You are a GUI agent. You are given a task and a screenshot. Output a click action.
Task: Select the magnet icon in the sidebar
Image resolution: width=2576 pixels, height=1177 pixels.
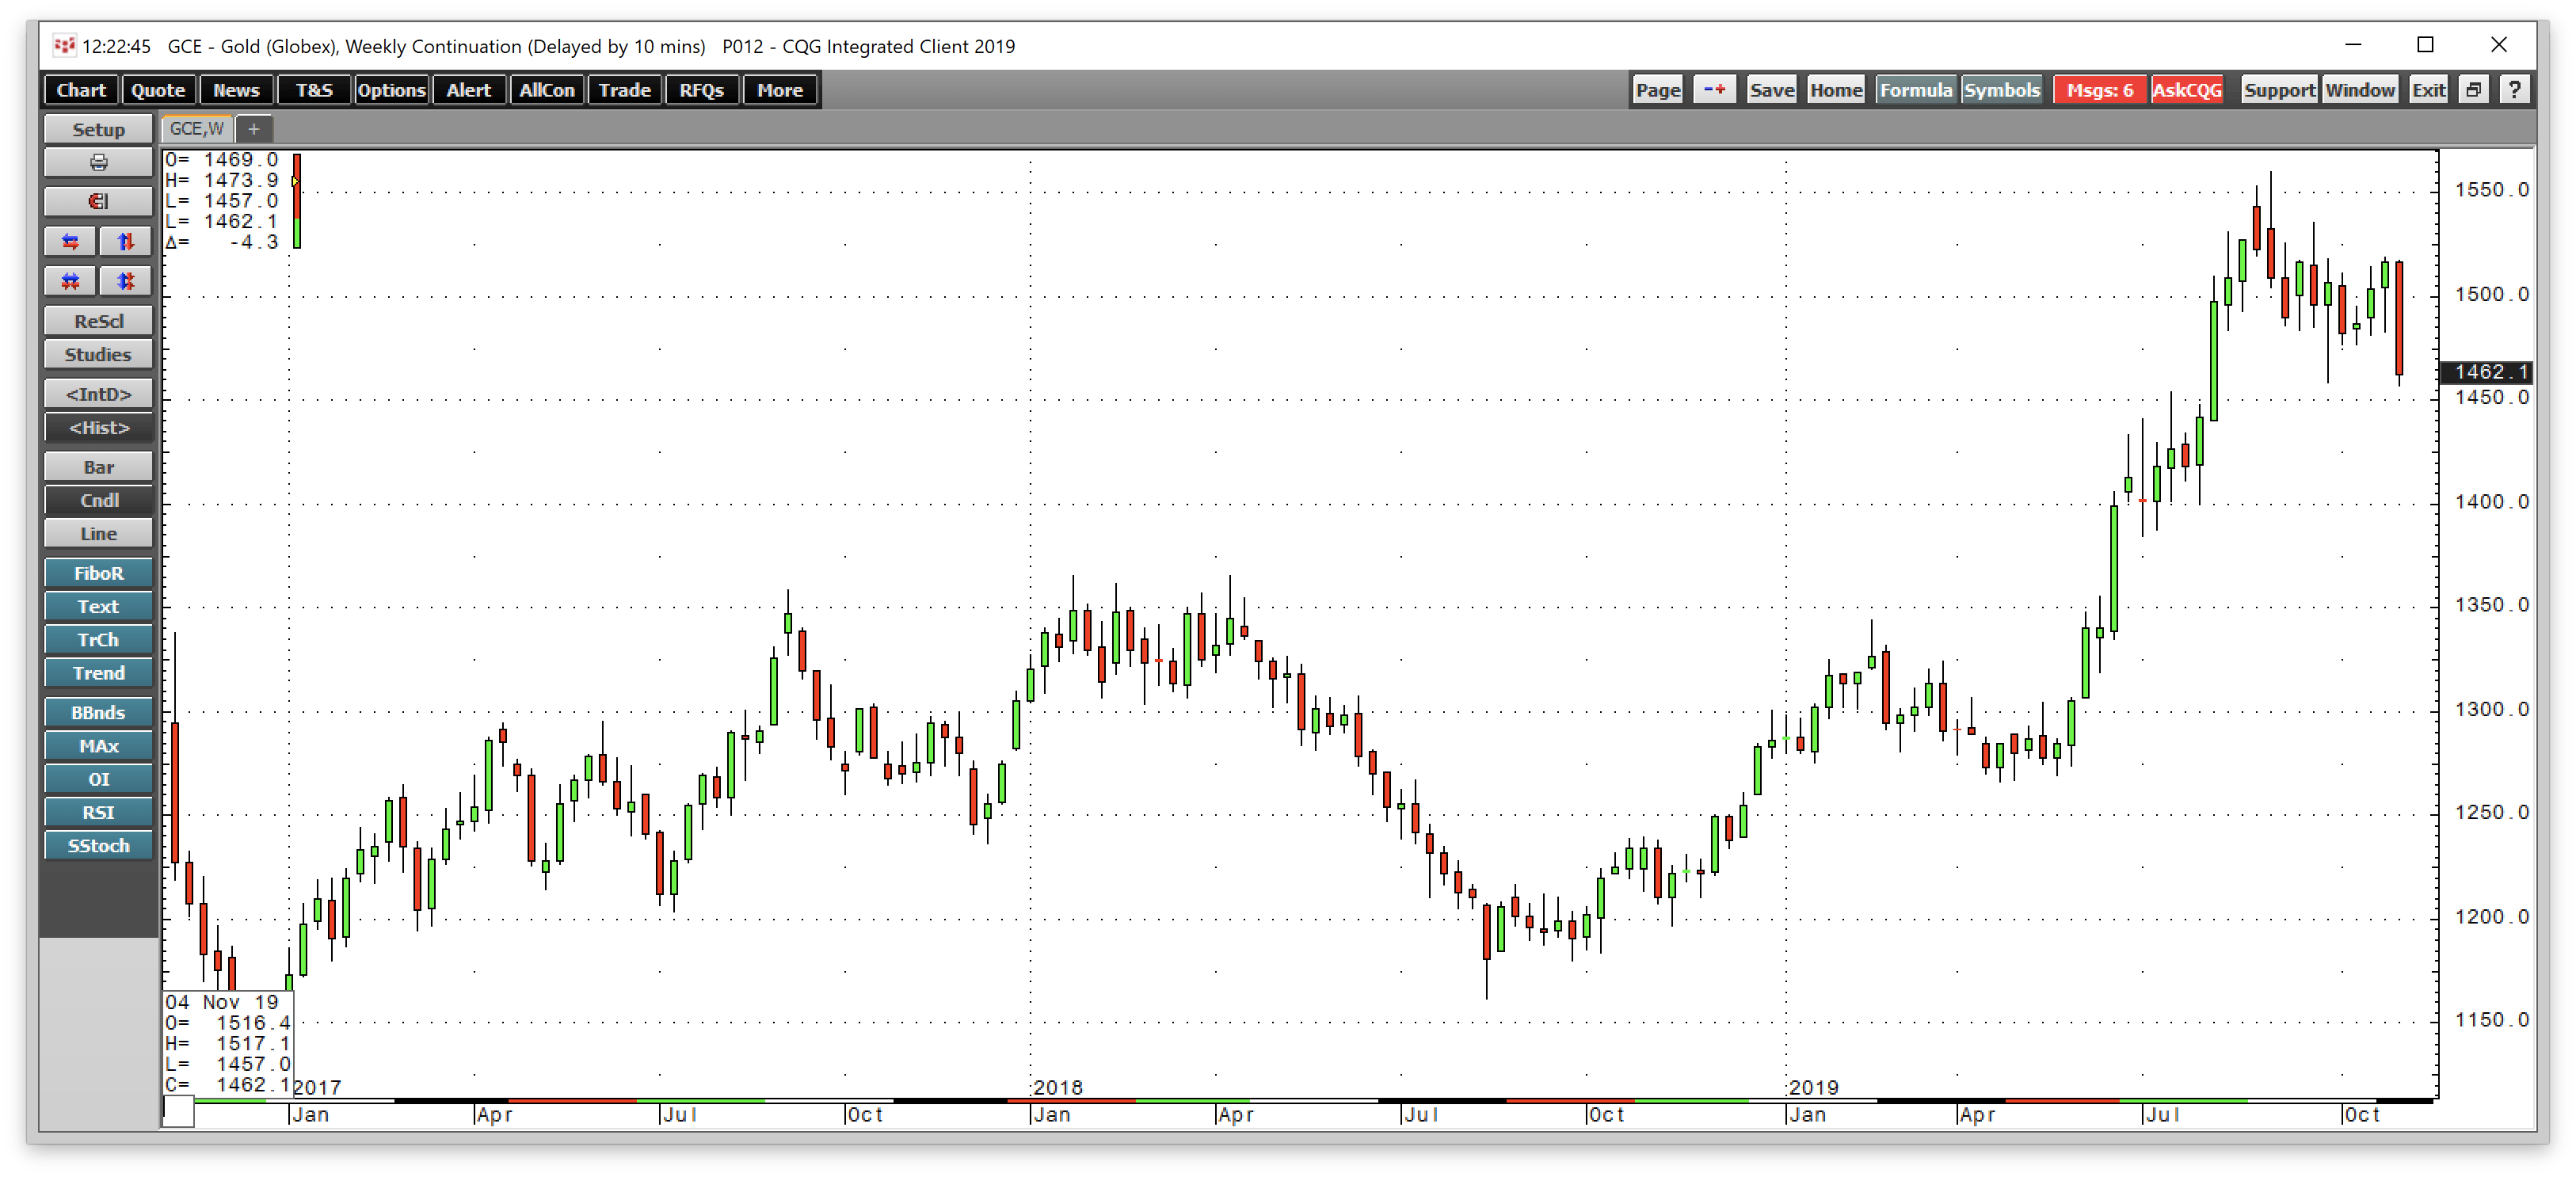(x=97, y=201)
